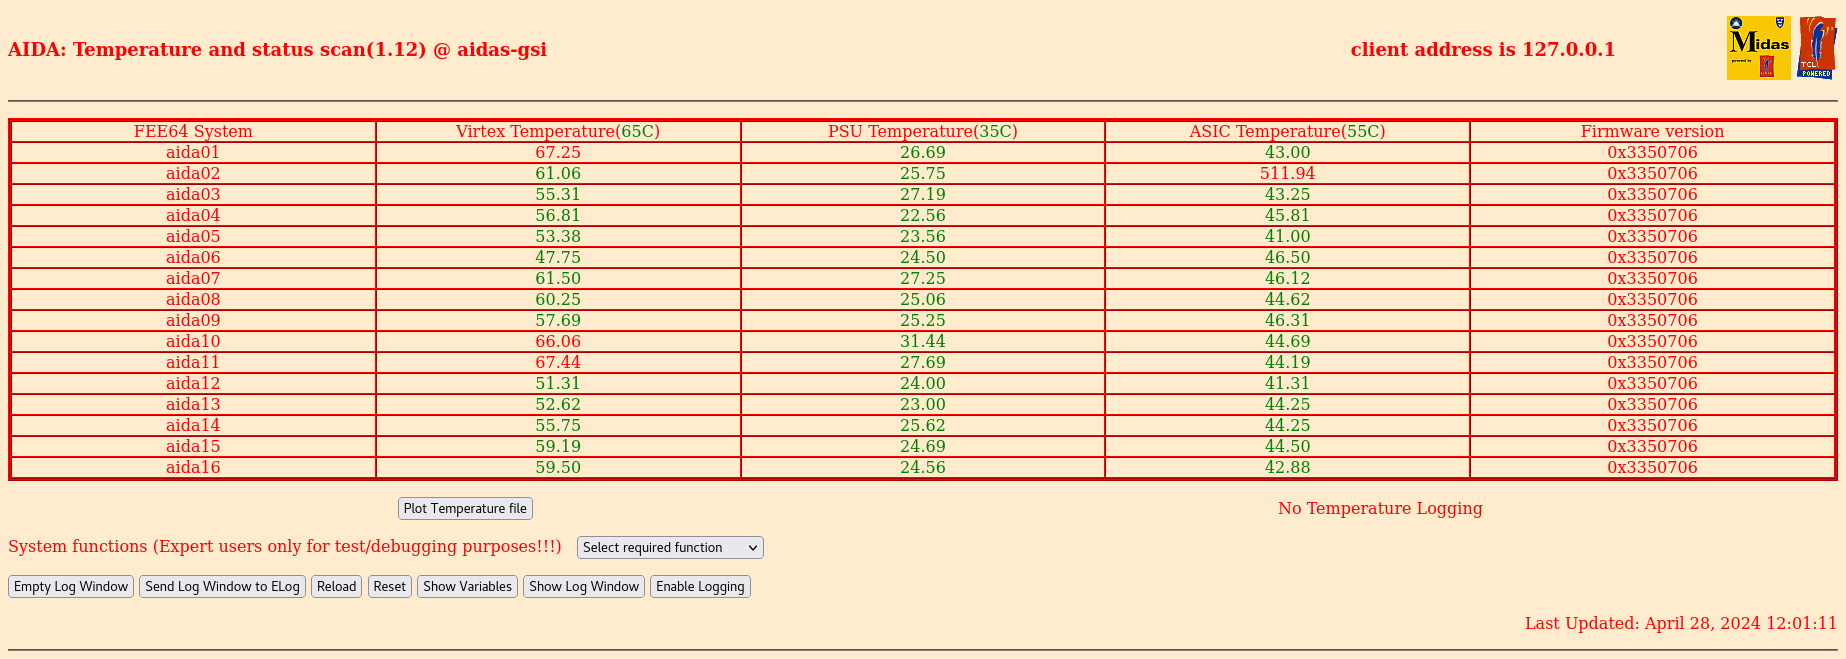Click the aida02 ASIC temperature 511.94
The height and width of the screenshot is (659, 1846).
click(x=1287, y=173)
